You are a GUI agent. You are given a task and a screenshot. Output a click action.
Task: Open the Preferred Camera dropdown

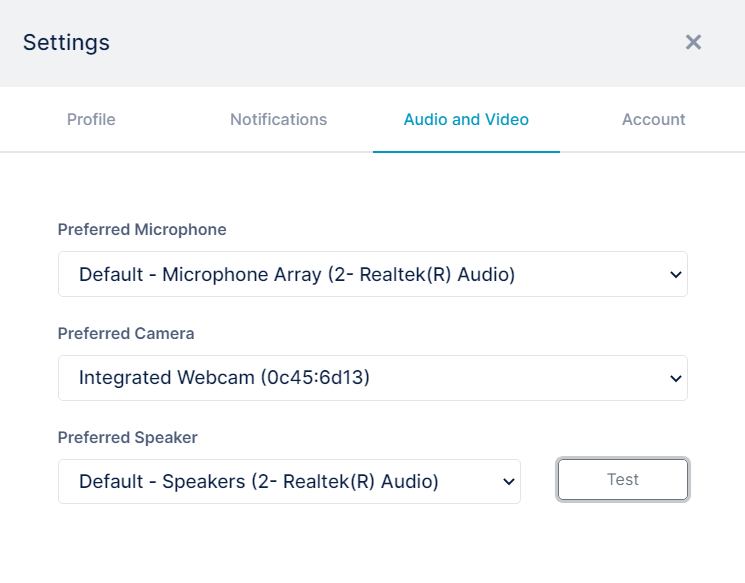373,378
